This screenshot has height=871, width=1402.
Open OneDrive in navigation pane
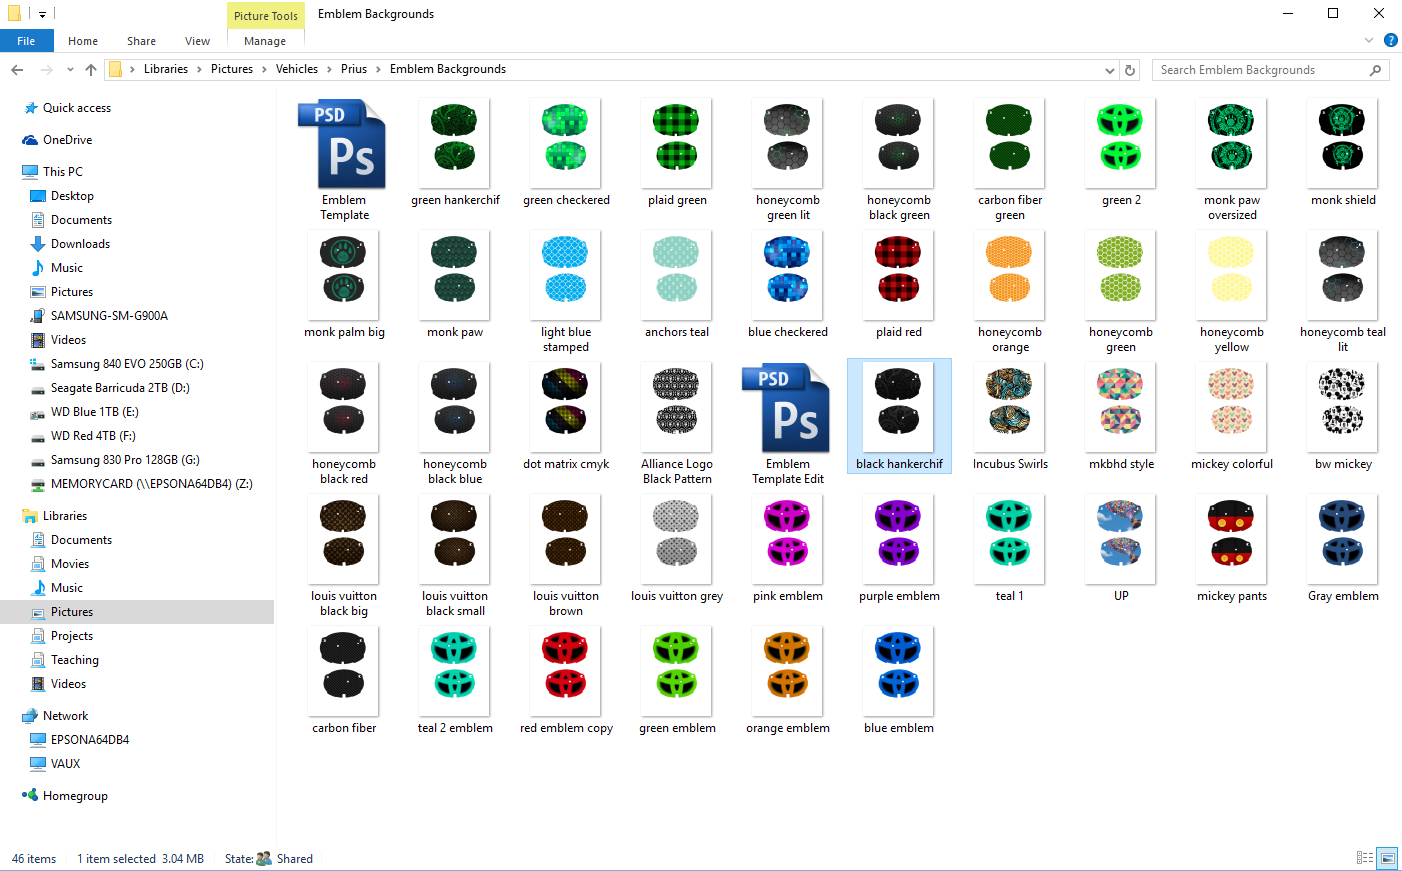pyautogui.click(x=67, y=140)
